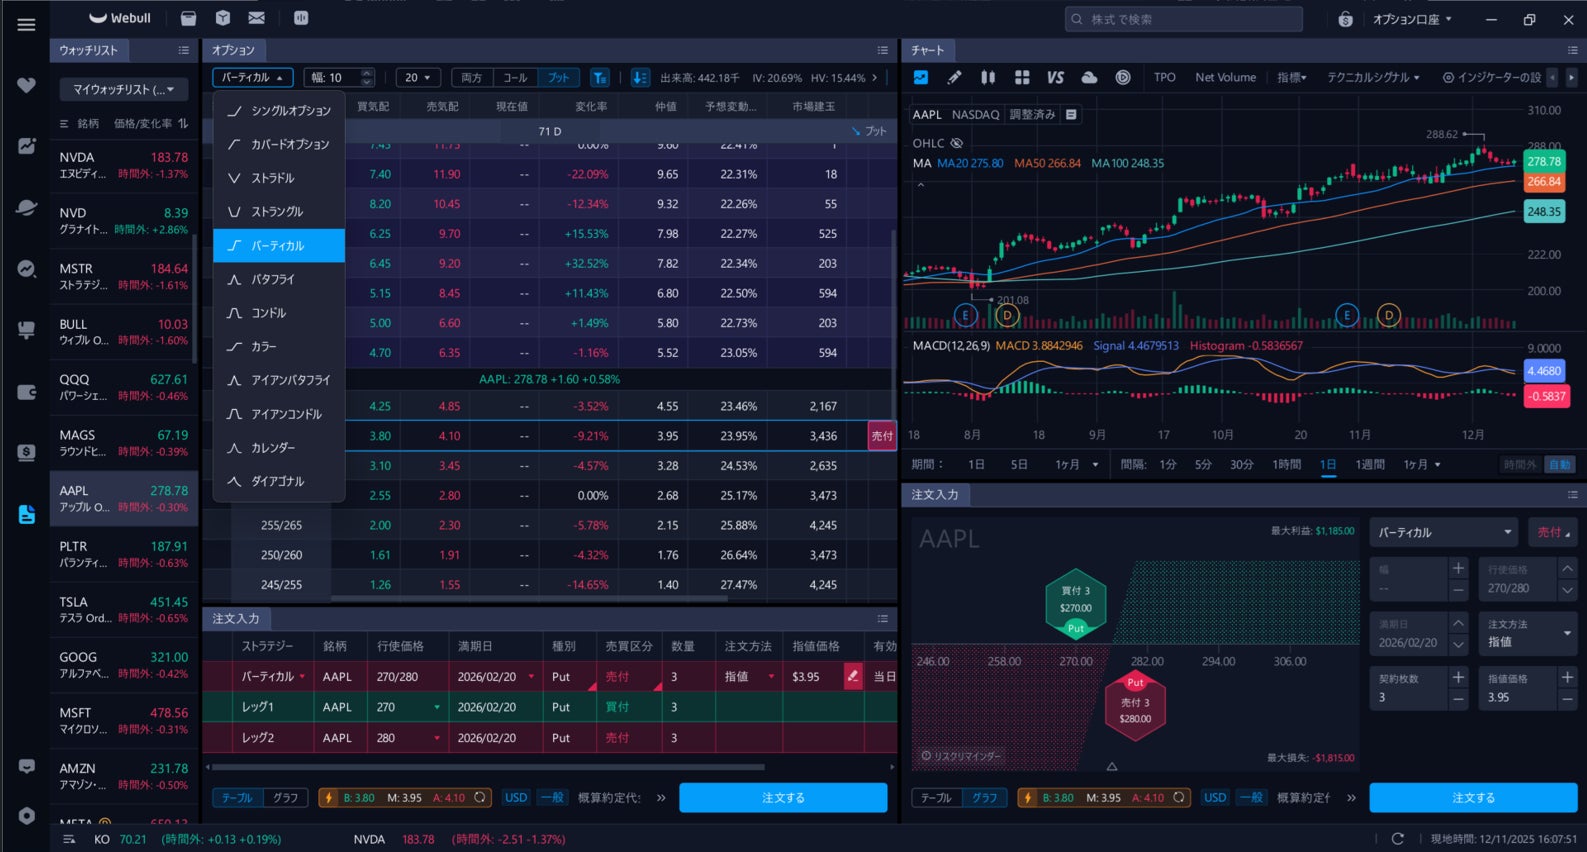Image resolution: width=1587 pixels, height=852 pixels.
Task: Click the cloud icon in chart toolbar
Action: click(1089, 77)
